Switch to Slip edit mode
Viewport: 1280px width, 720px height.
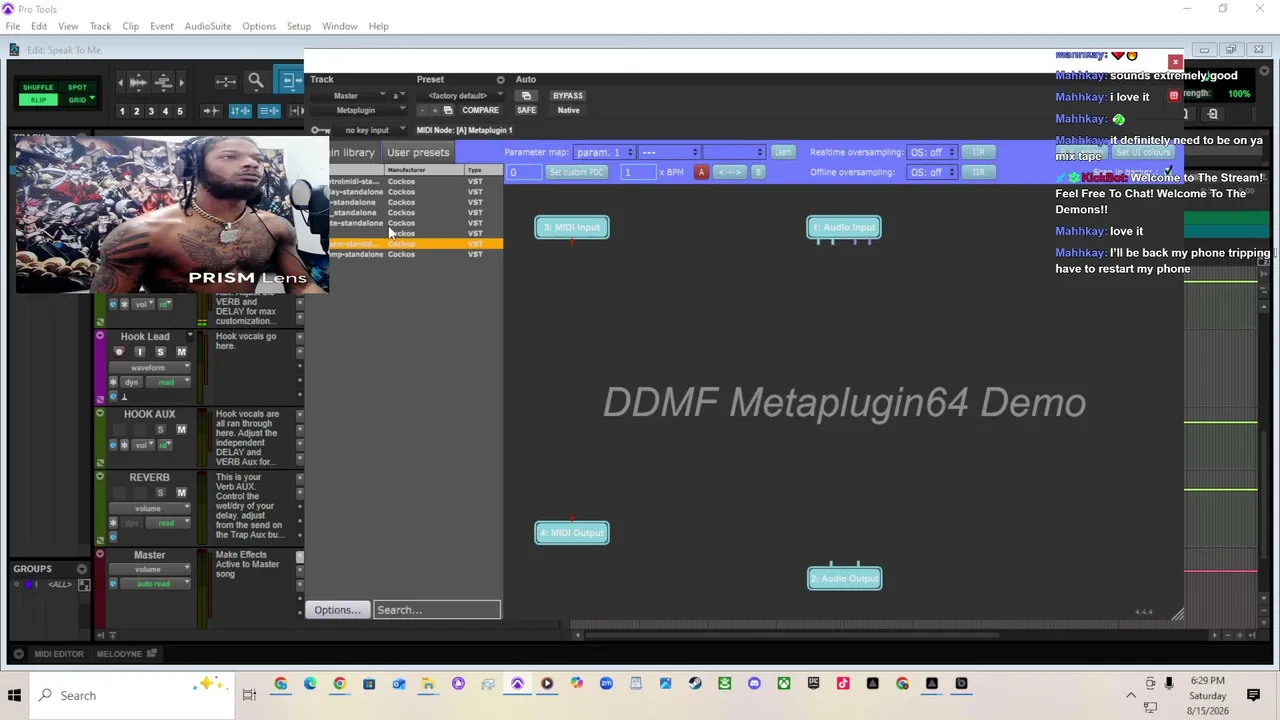pos(38,100)
